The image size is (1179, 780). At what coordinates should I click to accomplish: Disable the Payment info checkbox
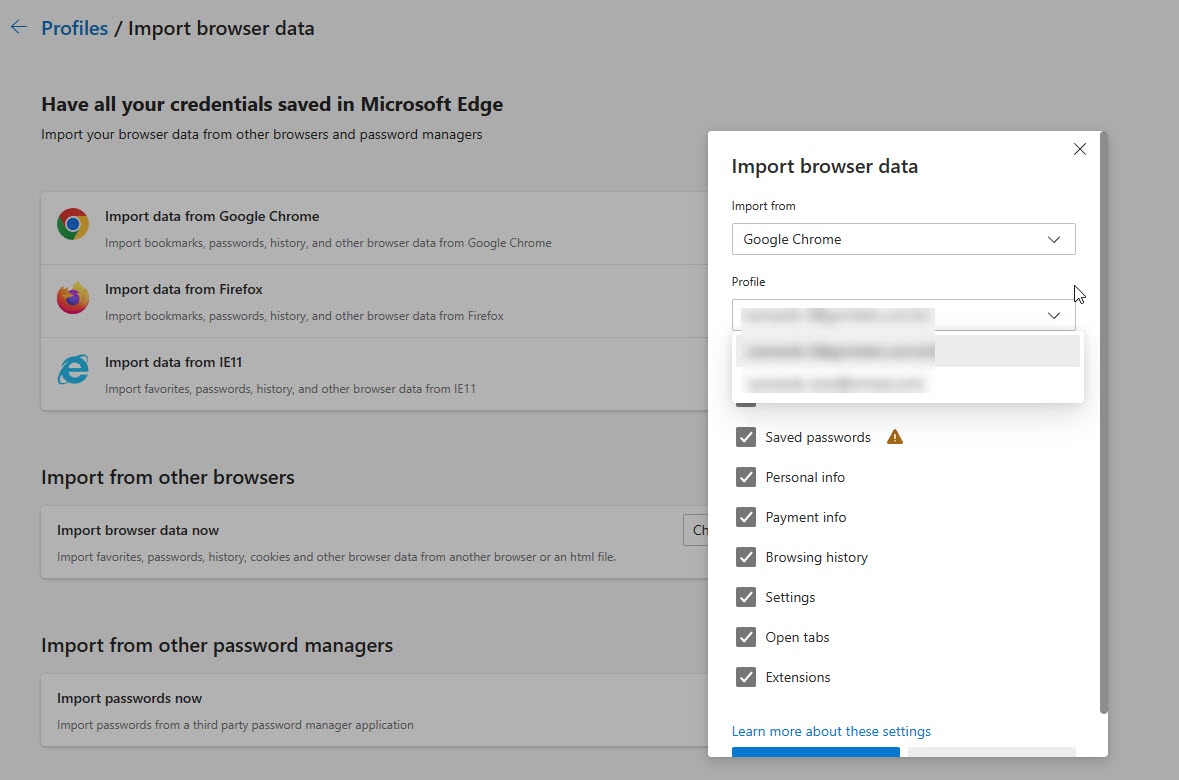(x=746, y=517)
